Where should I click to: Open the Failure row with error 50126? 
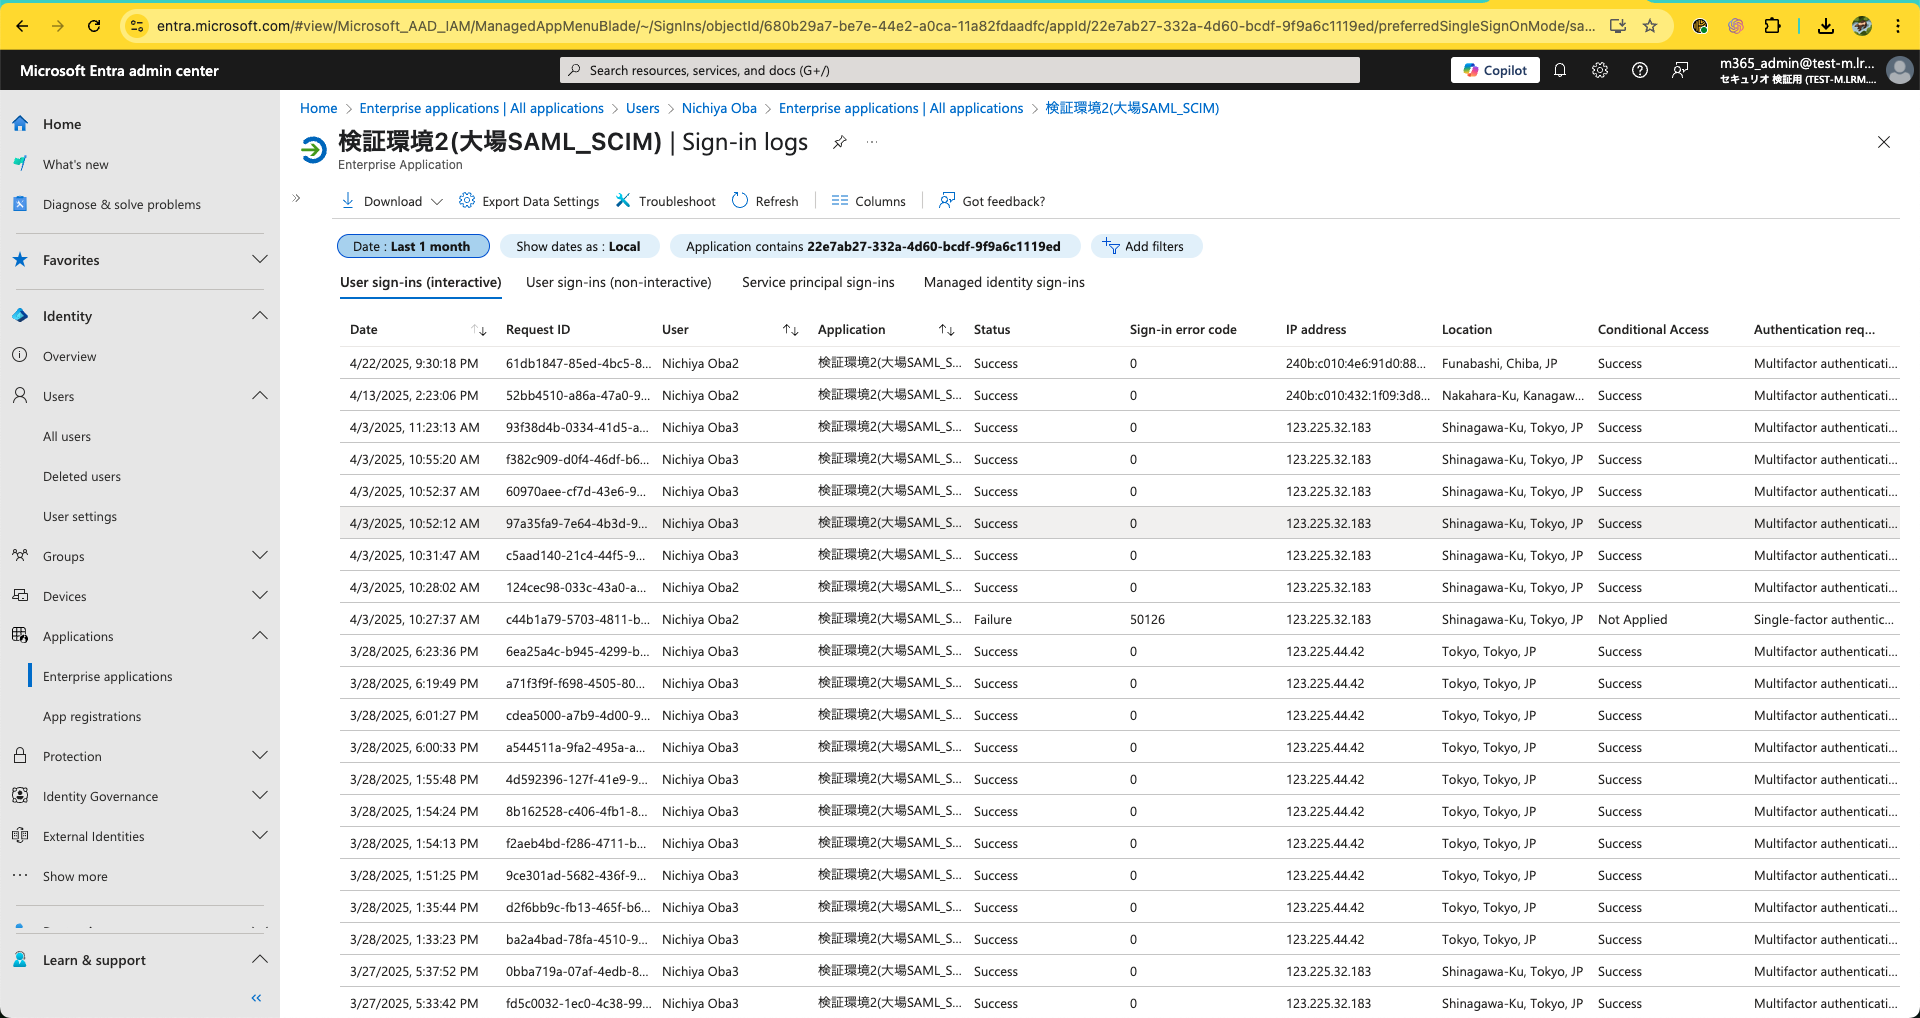(x=1119, y=619)
